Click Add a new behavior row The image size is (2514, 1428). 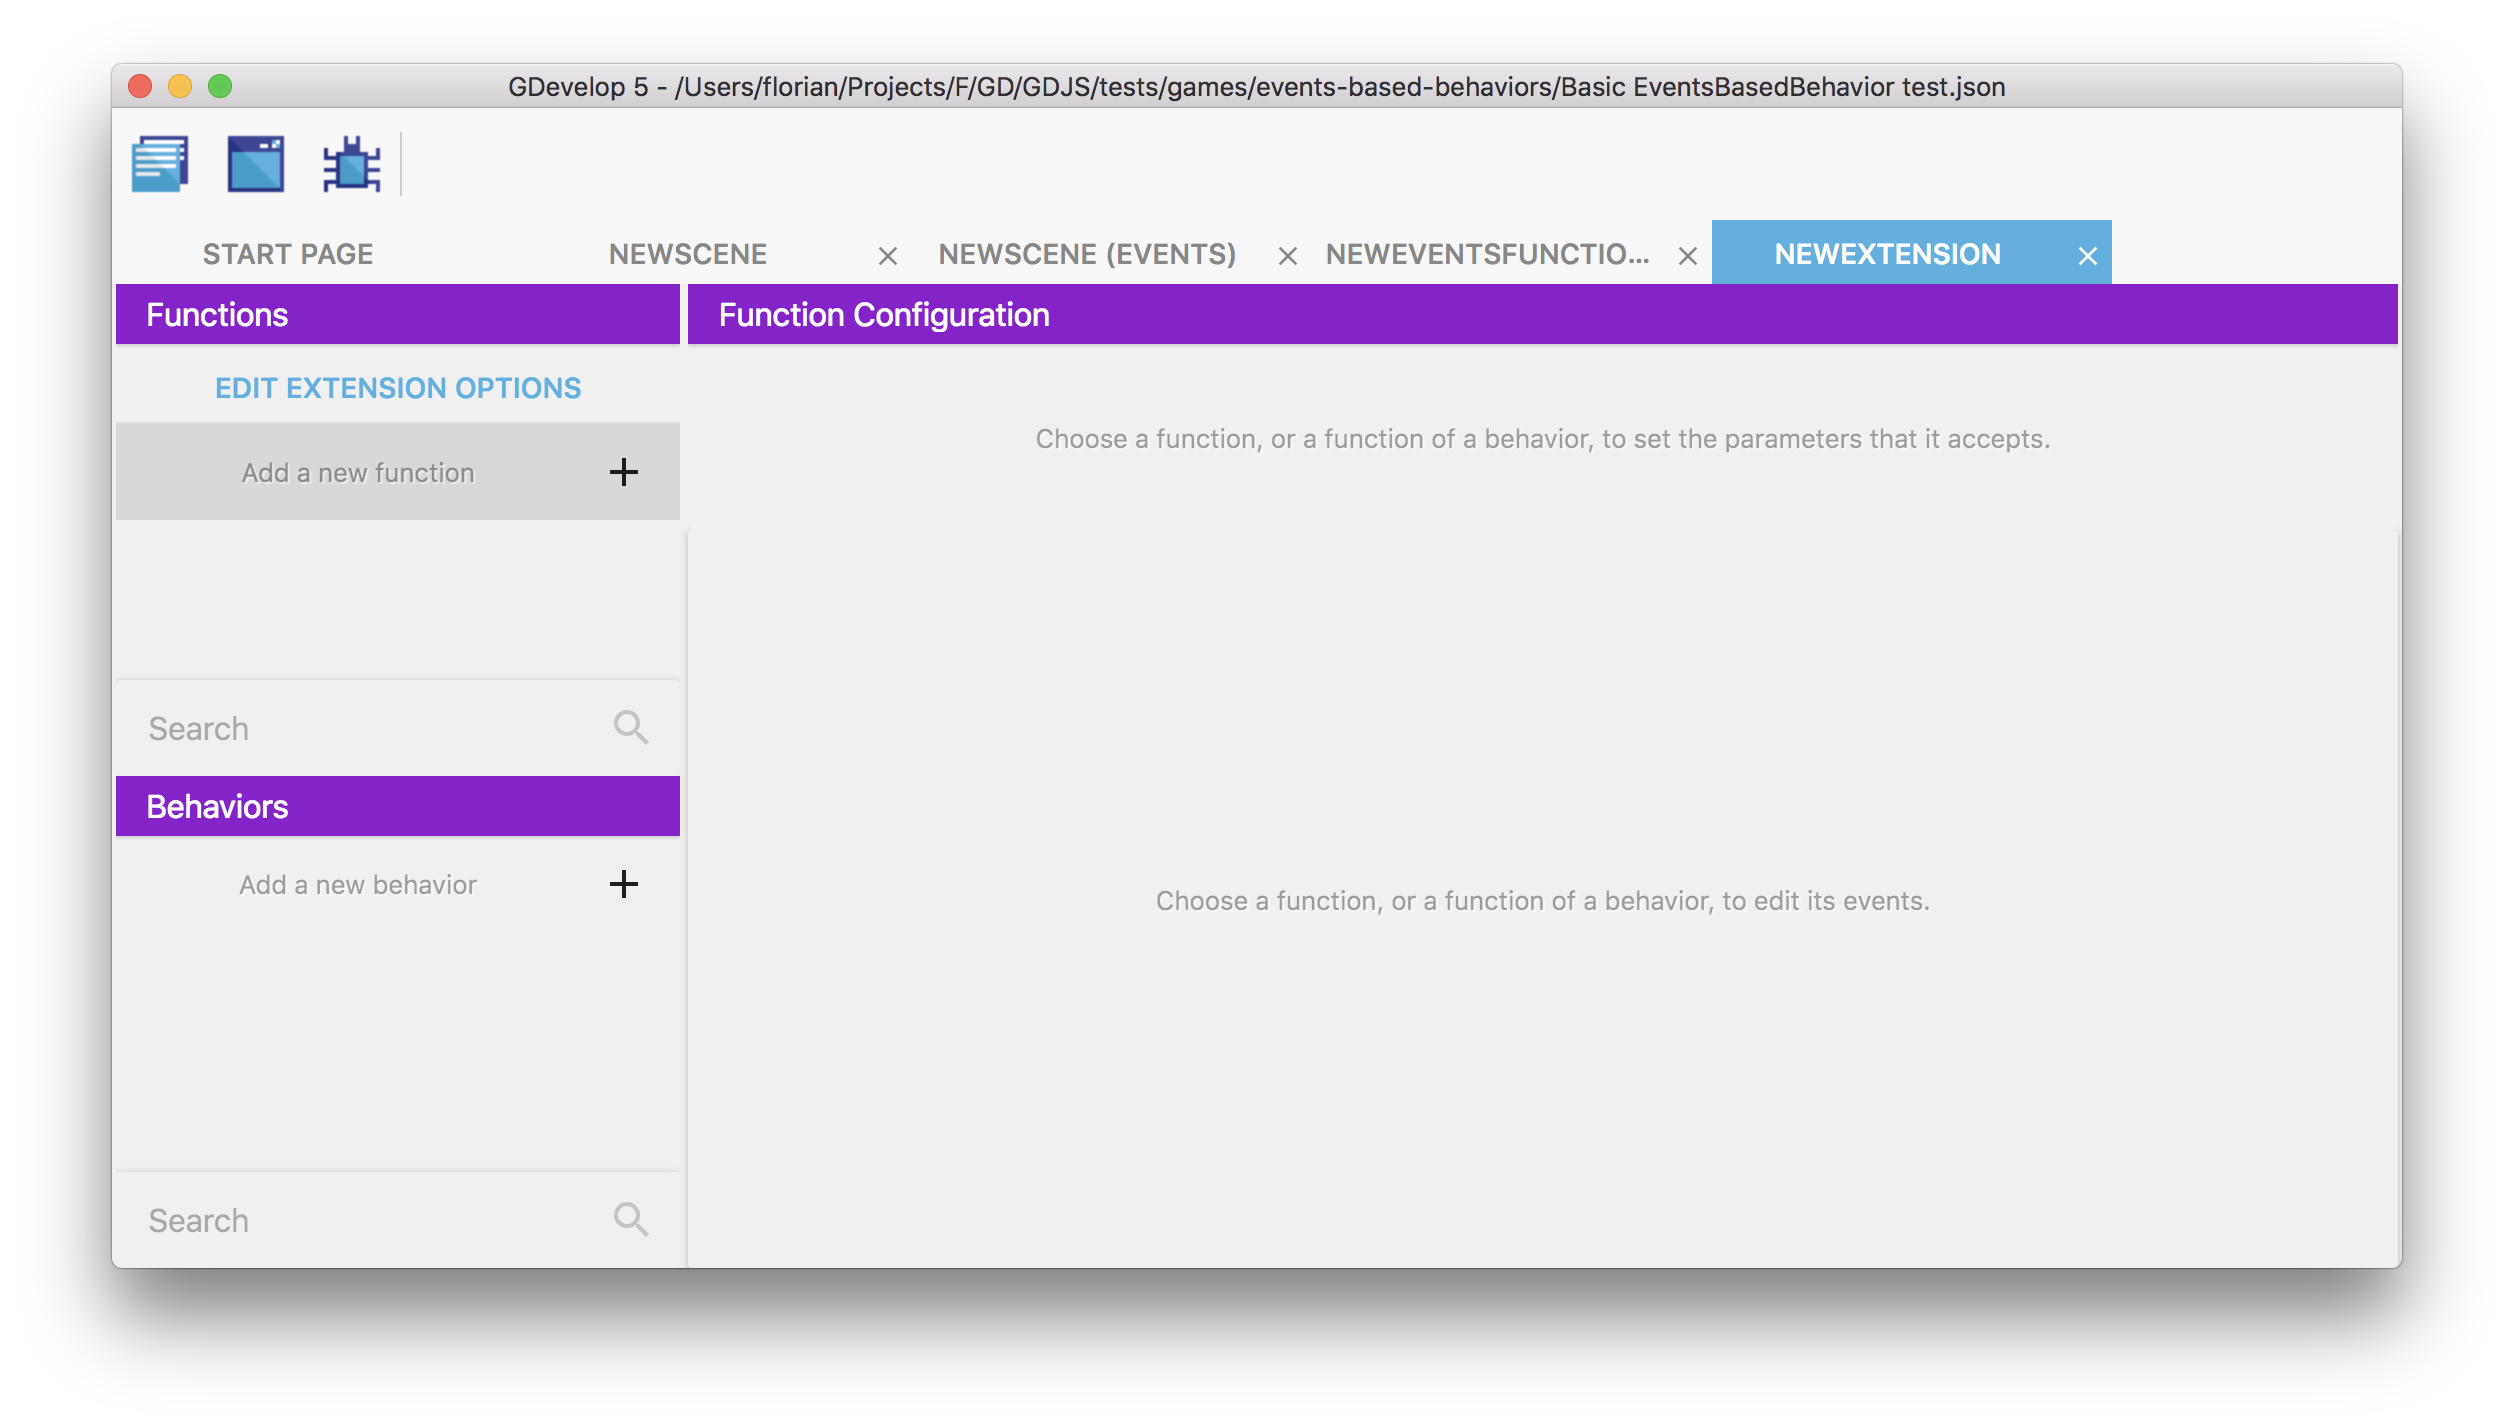[x=358, y=885]
